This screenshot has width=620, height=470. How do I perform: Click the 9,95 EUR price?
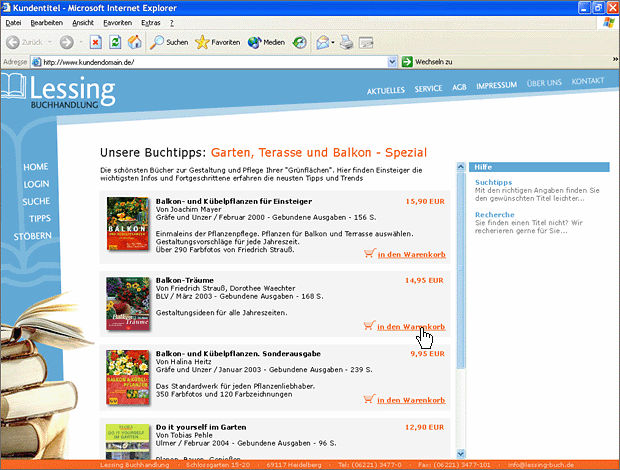coord(427,353)
